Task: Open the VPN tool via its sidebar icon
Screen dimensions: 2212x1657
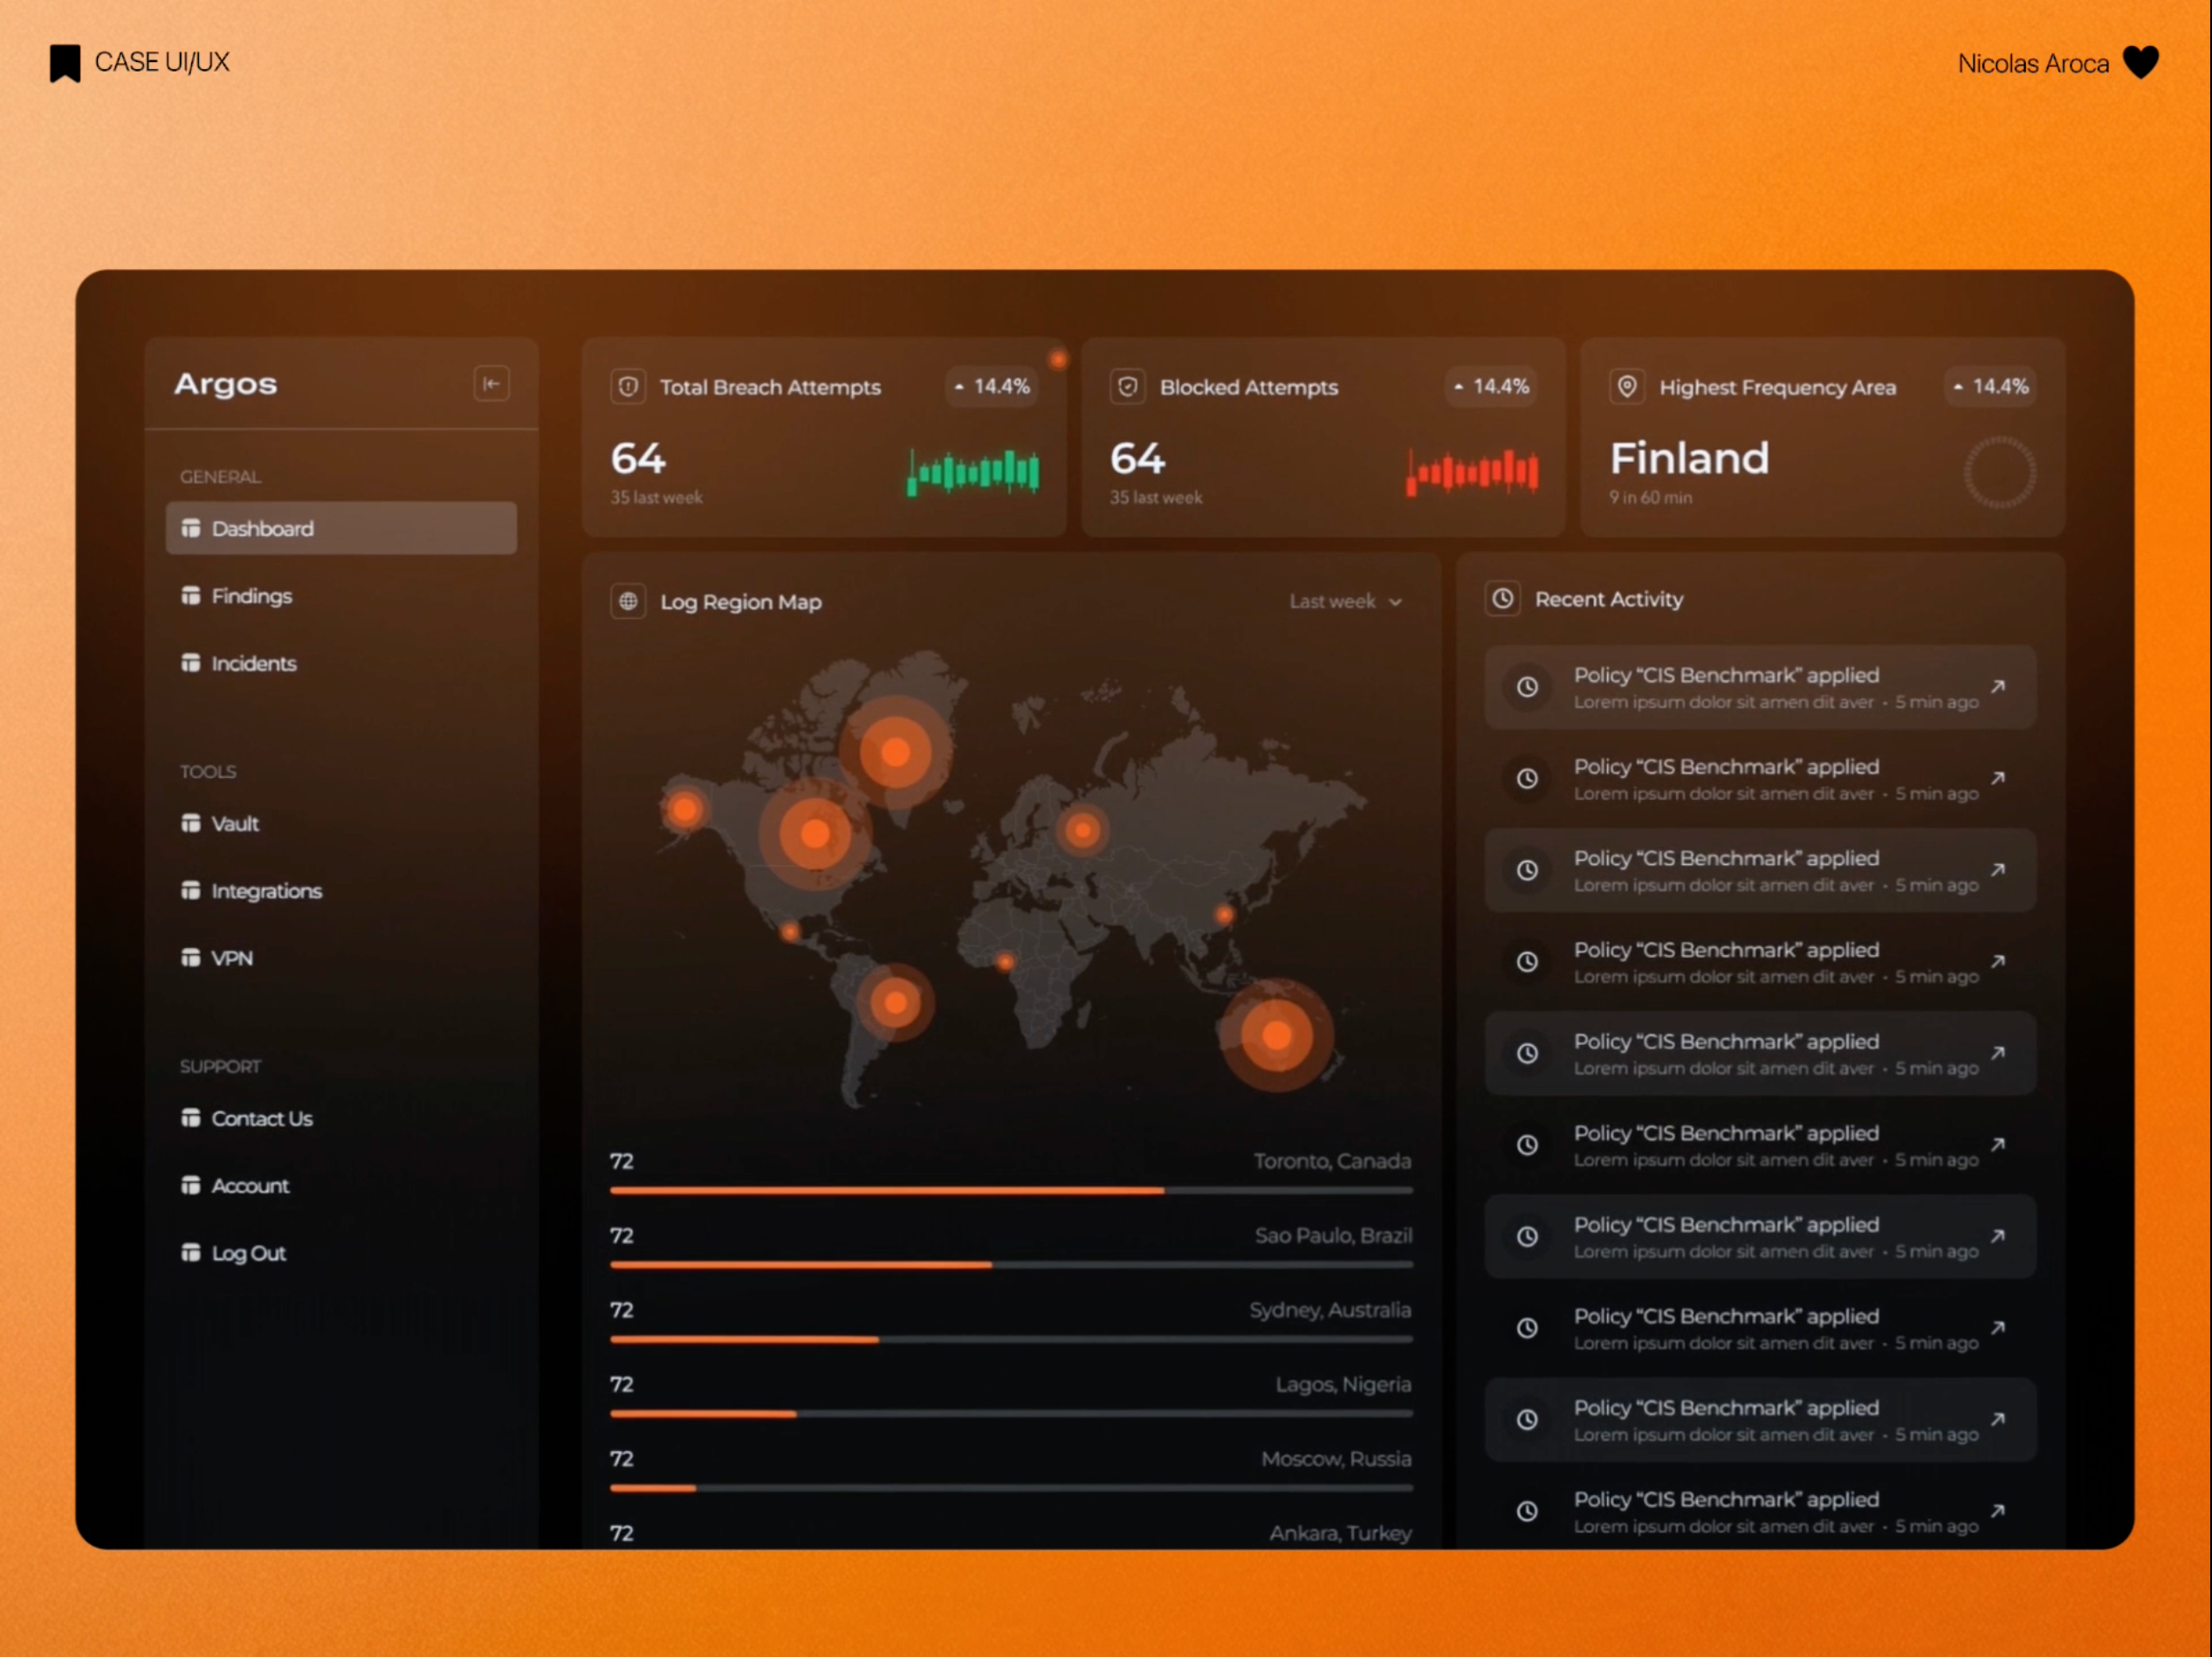Action: 191,957
